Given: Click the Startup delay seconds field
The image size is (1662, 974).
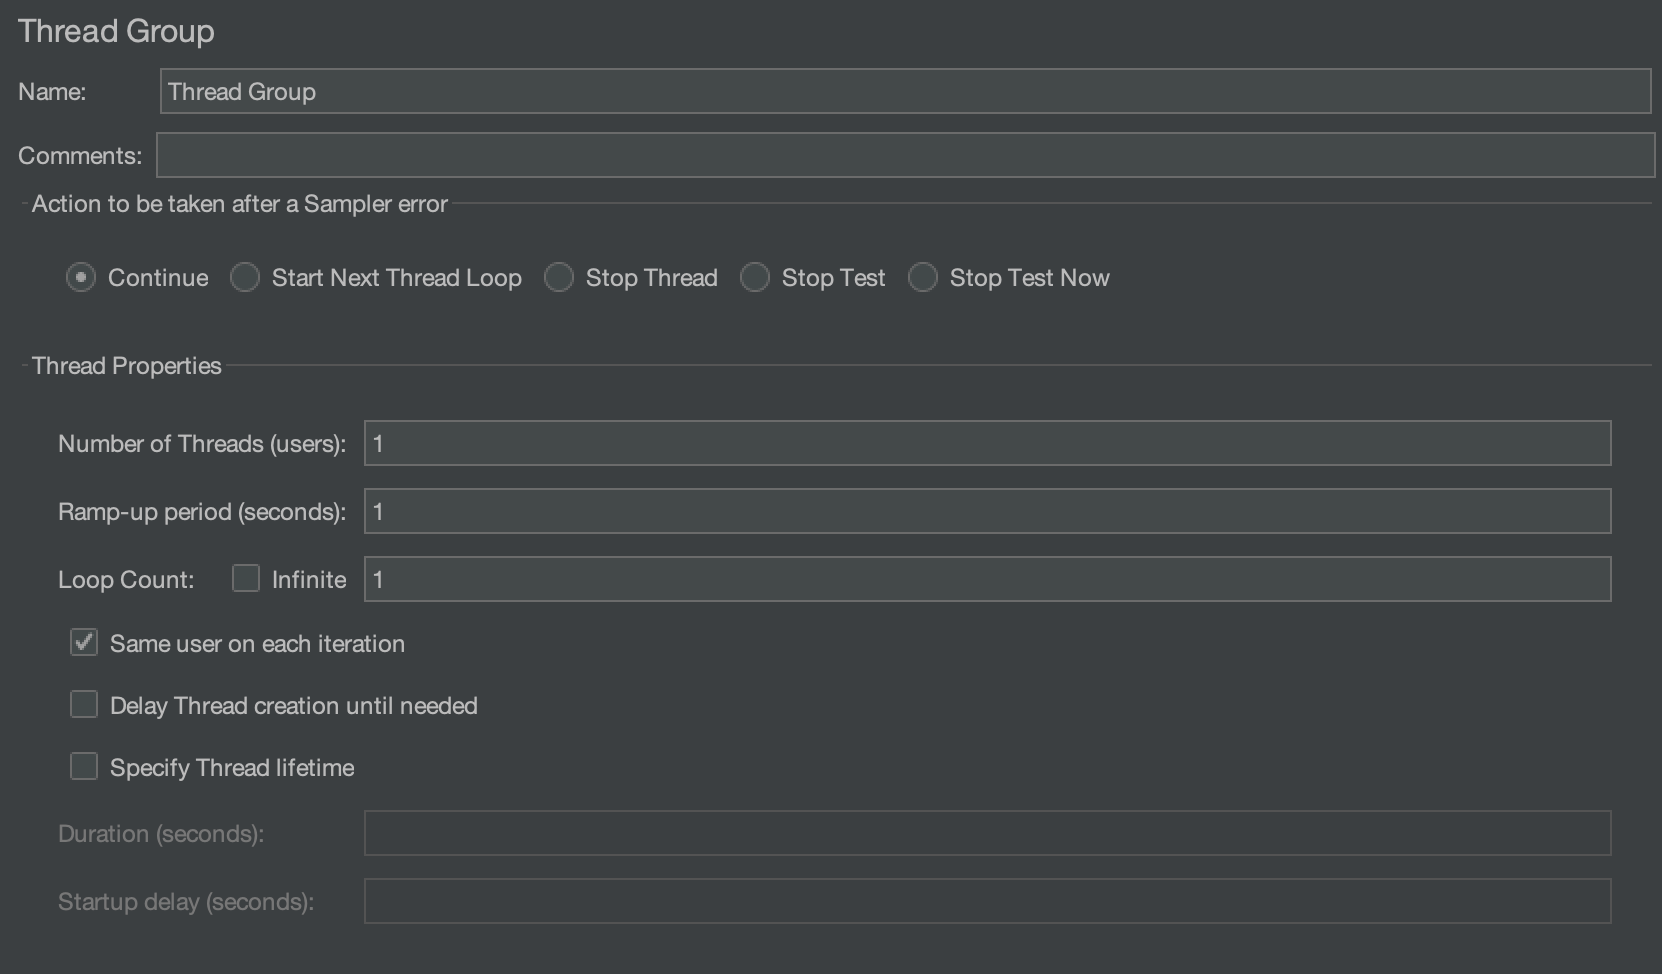Looking at the screenshot, I should (x=987, y=901).
